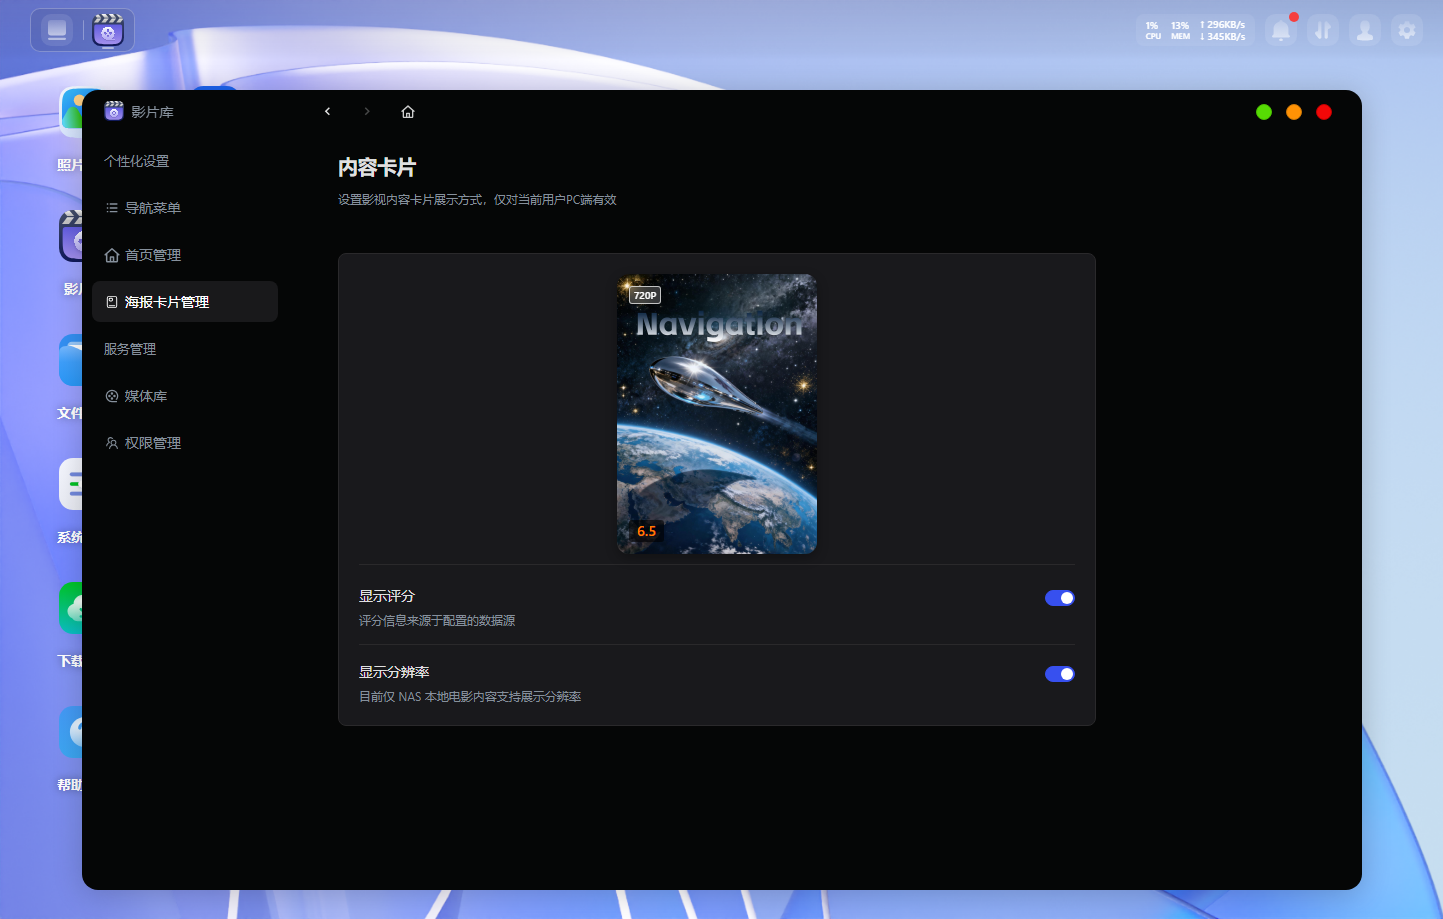1443x919 pixels.
Task: Go back with the left arrow
Action: pos(327,112)
